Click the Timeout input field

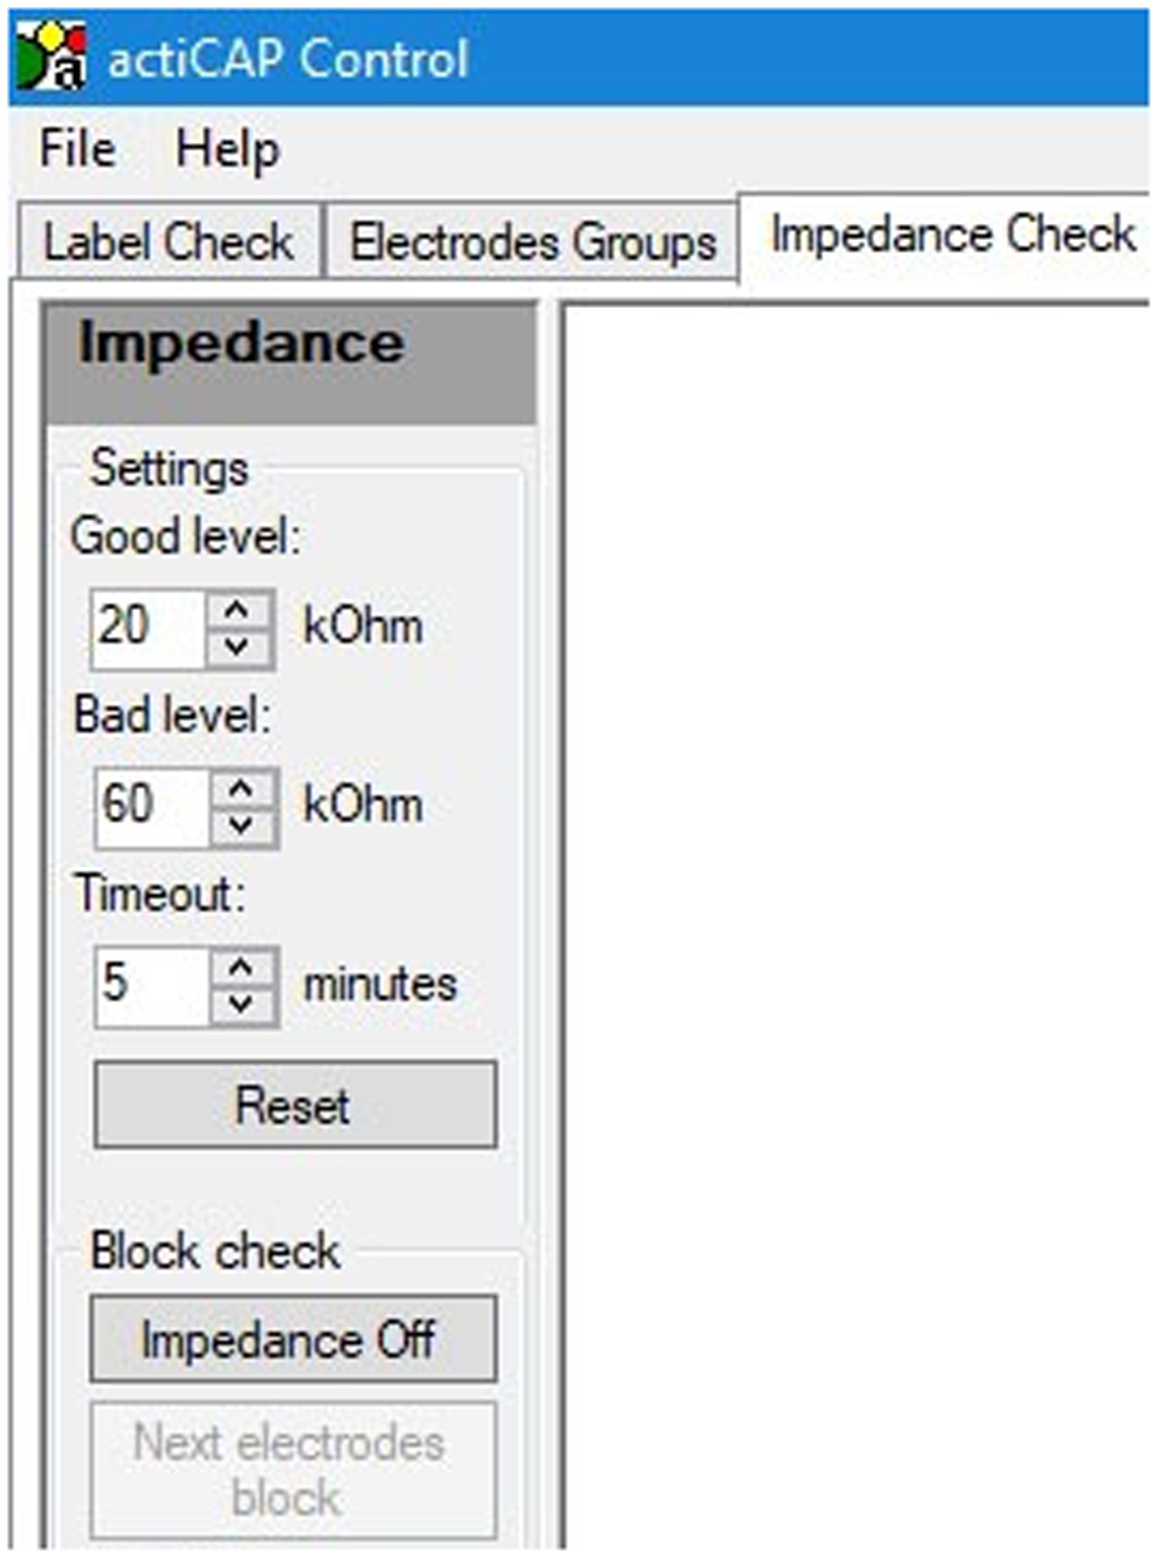click(x=152, y=986)
